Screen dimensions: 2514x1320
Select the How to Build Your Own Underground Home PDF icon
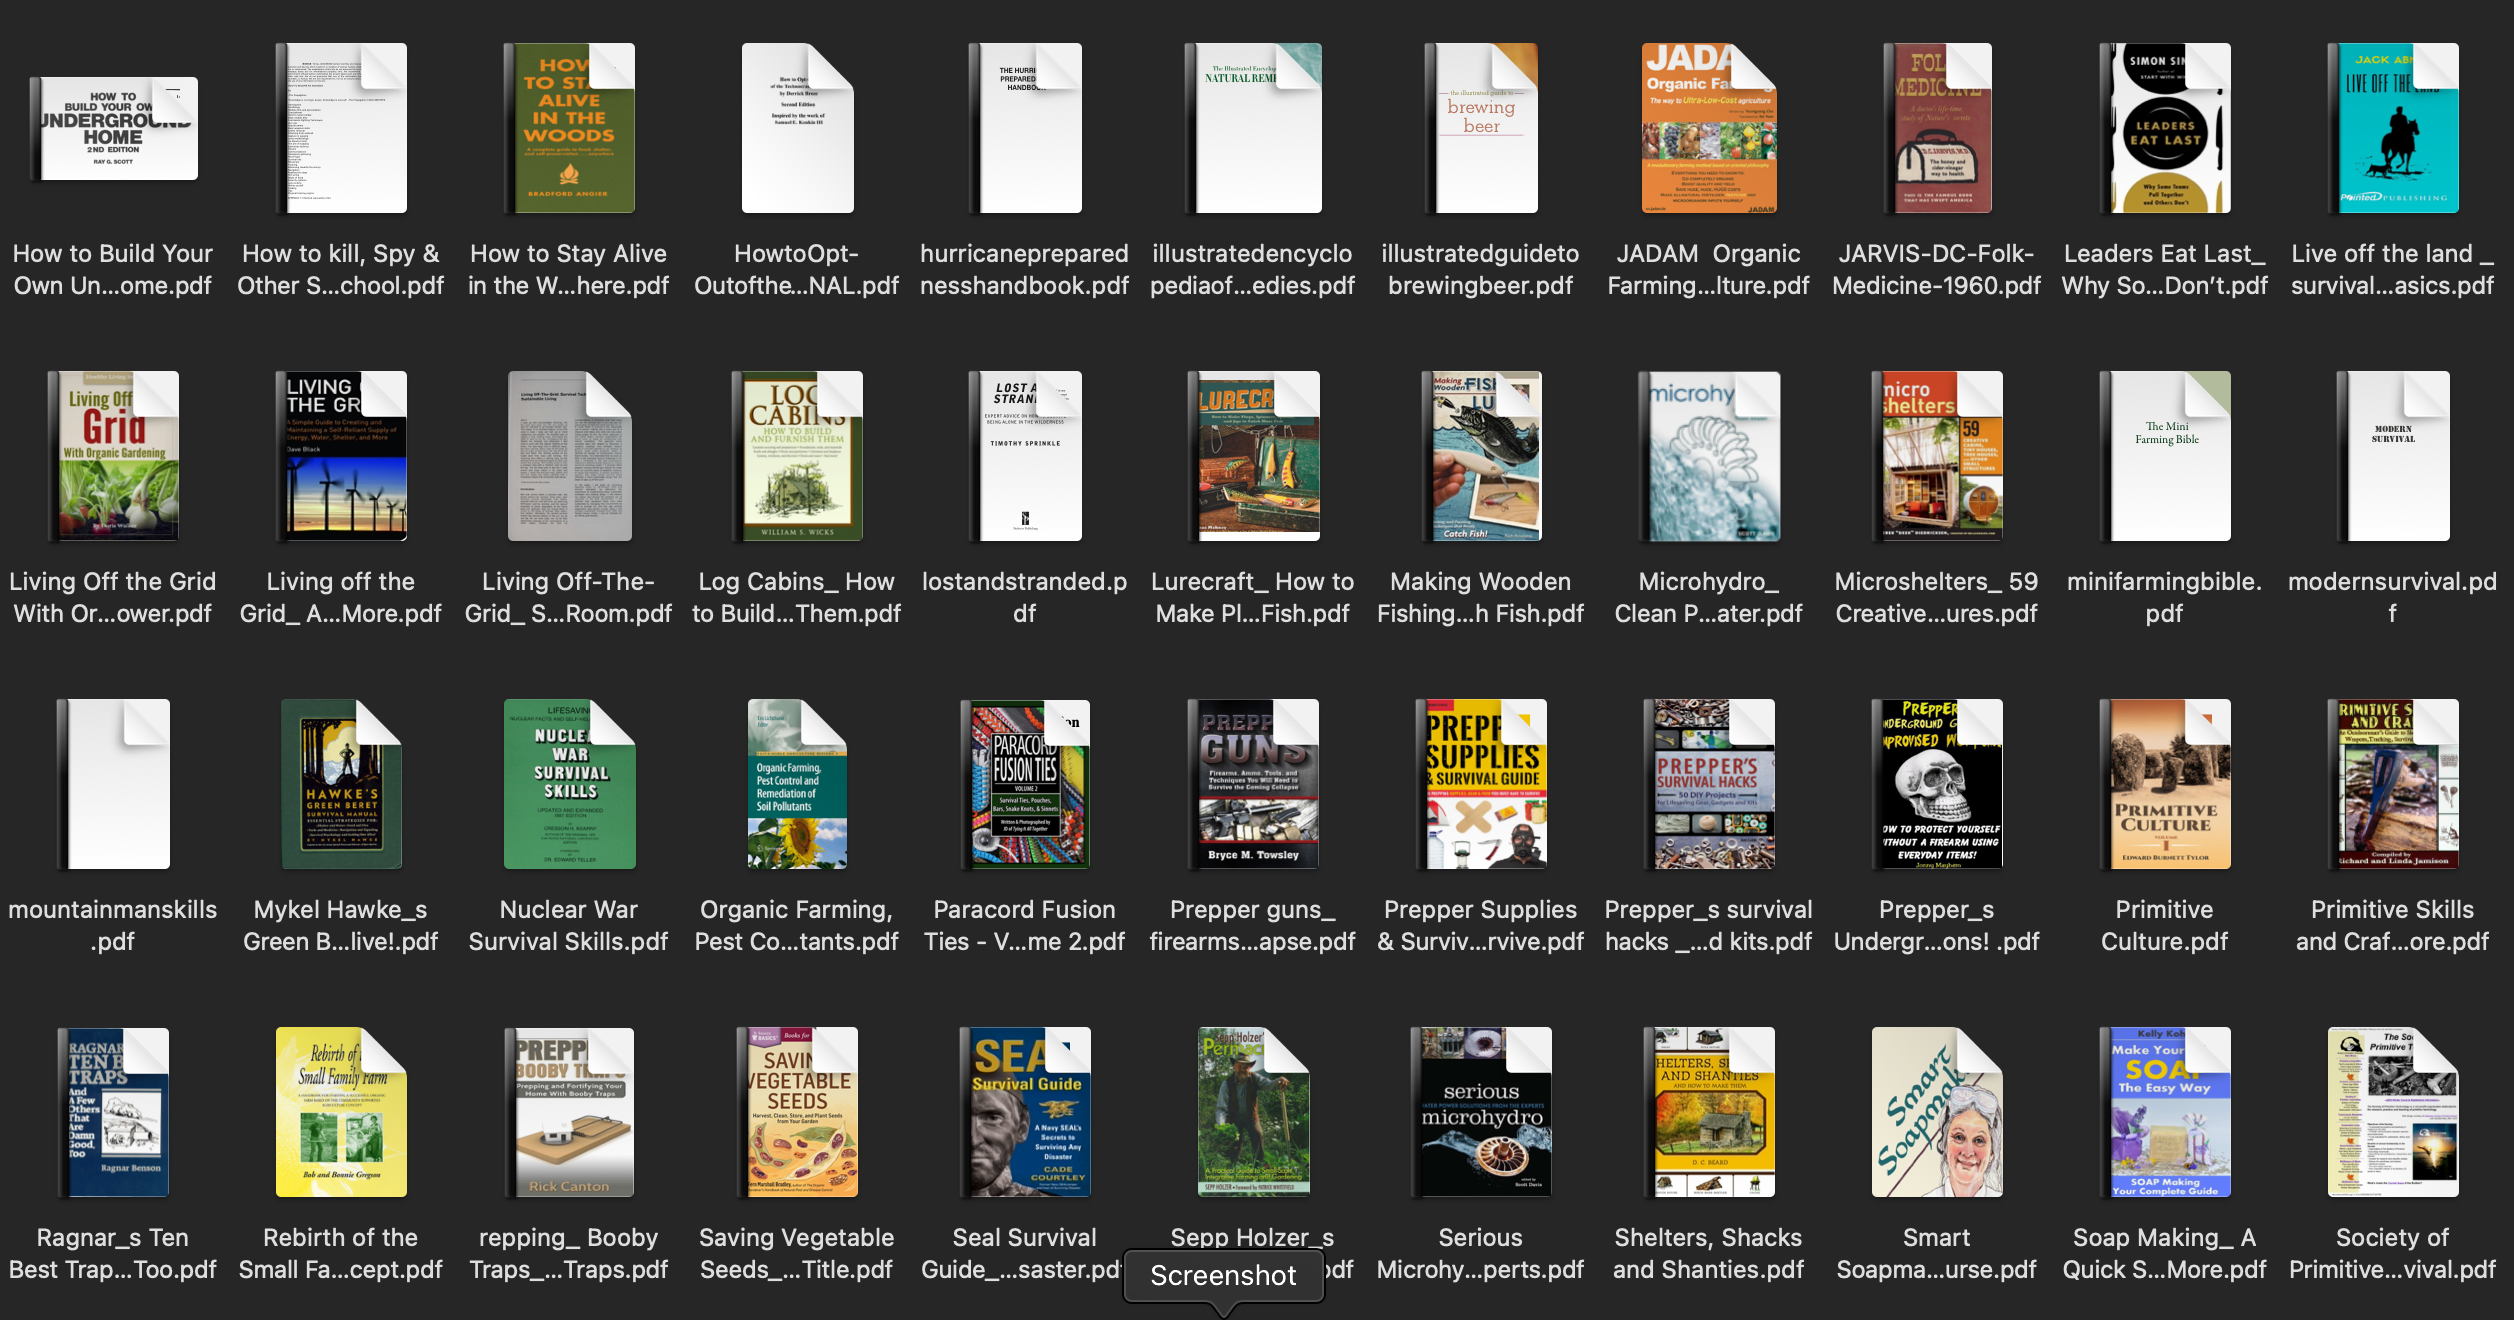tap(113, 128)
